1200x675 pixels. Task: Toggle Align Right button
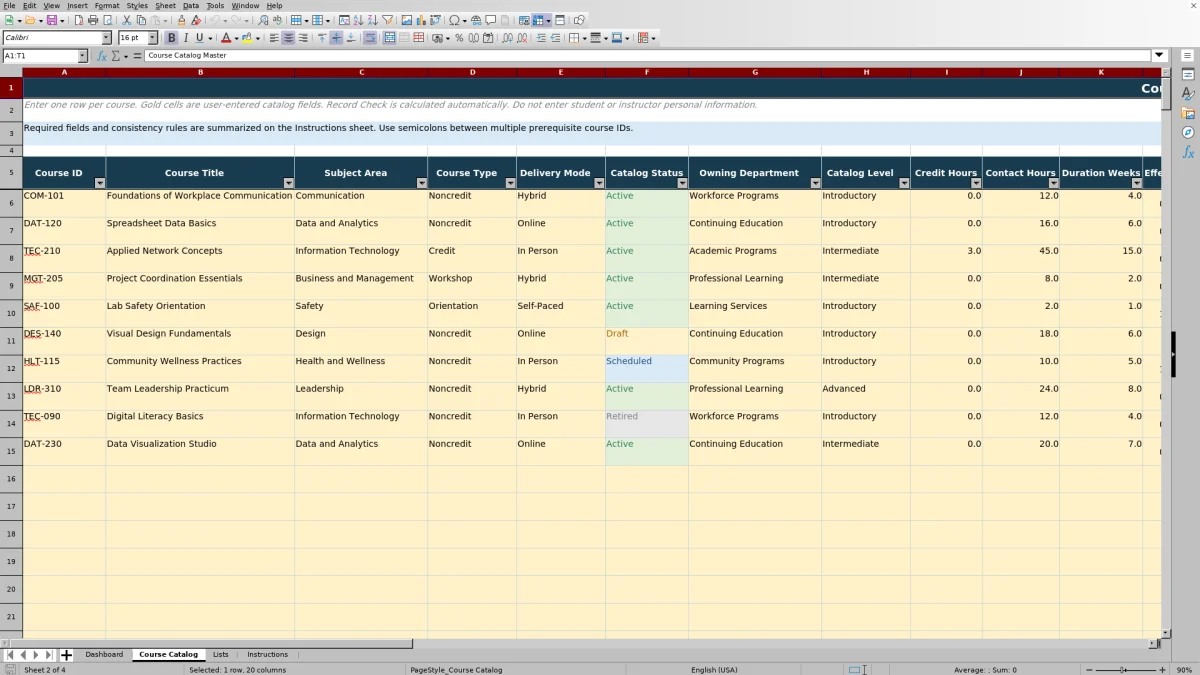pos(303,38)
